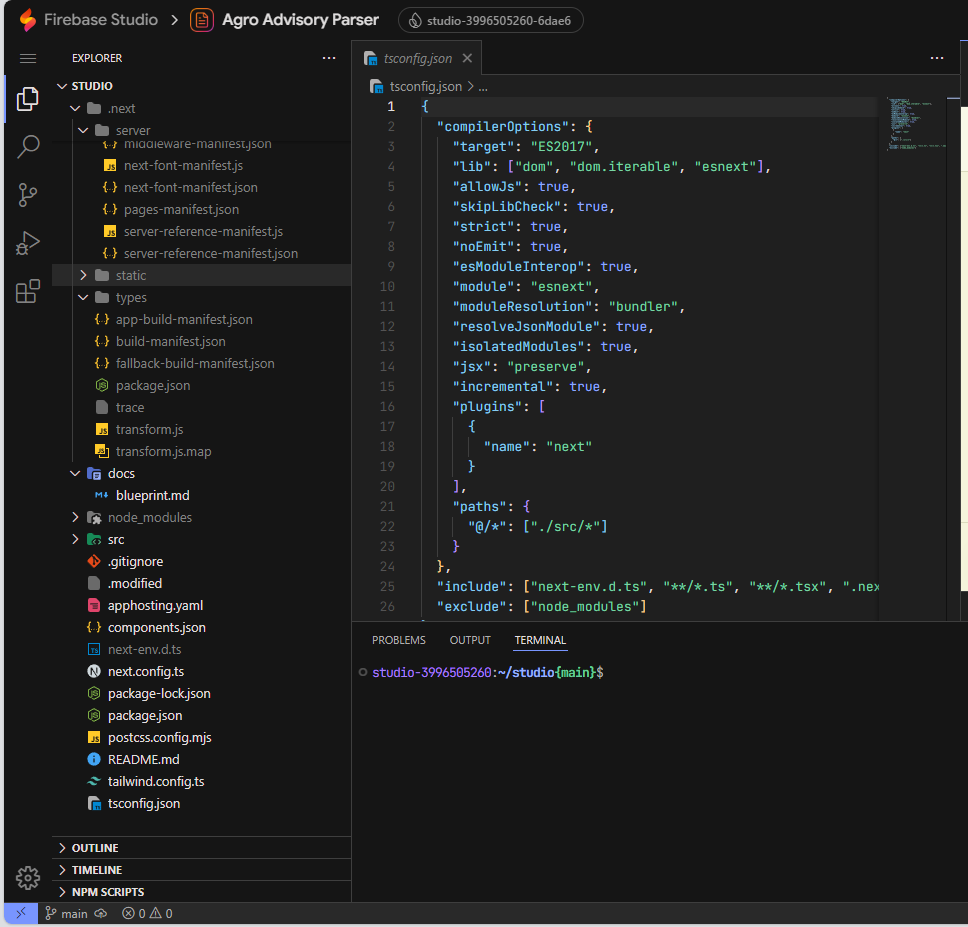The height and width of the screenshot is (927, 968).
Task: Expand the src folder
Action: point(116,539)
